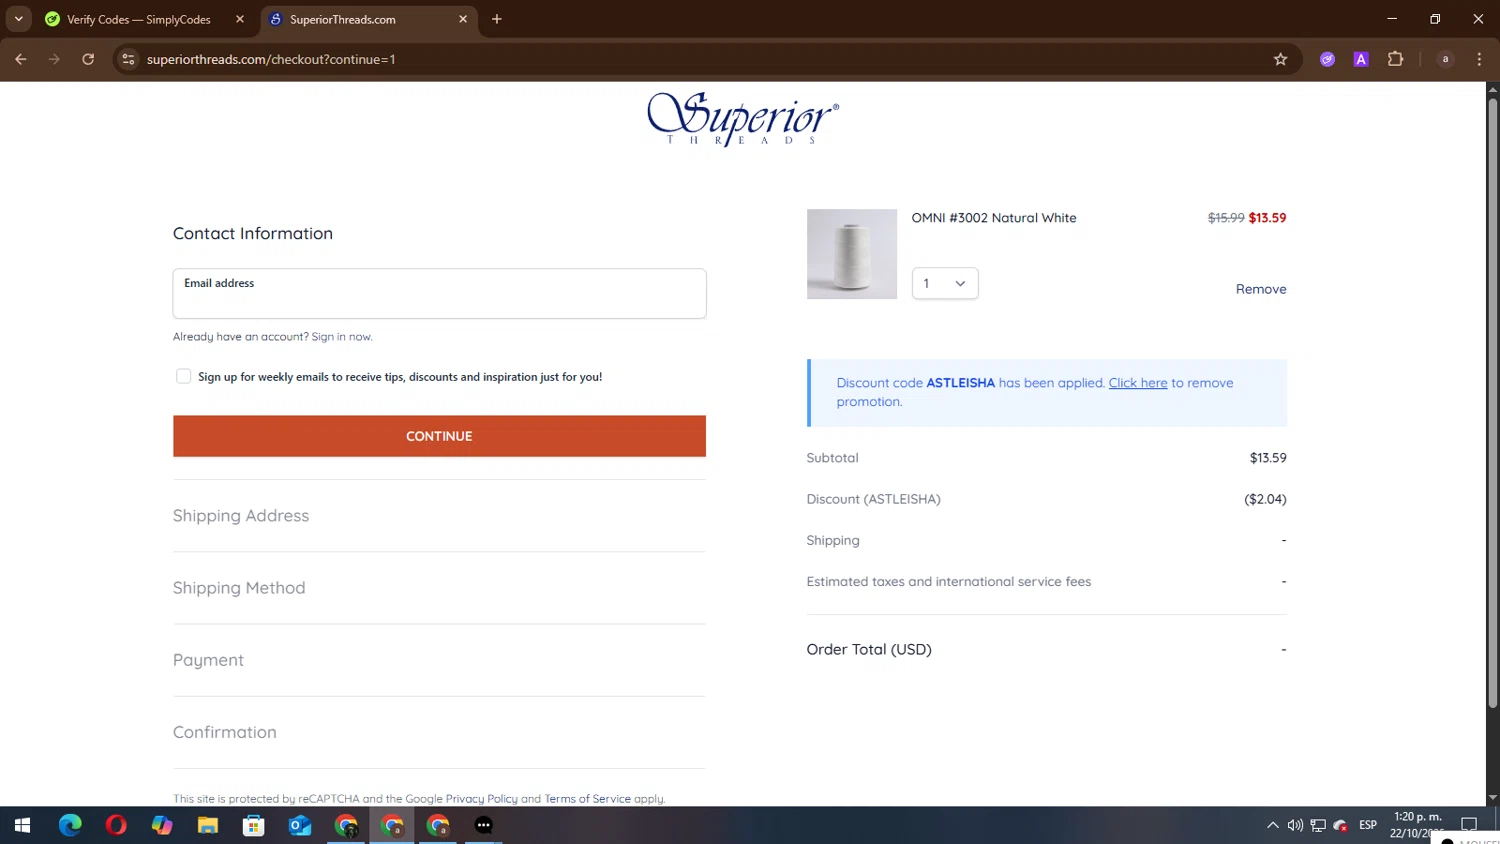
Task: Open the purple 'A' extension icon
Action: coord(1361,59)
